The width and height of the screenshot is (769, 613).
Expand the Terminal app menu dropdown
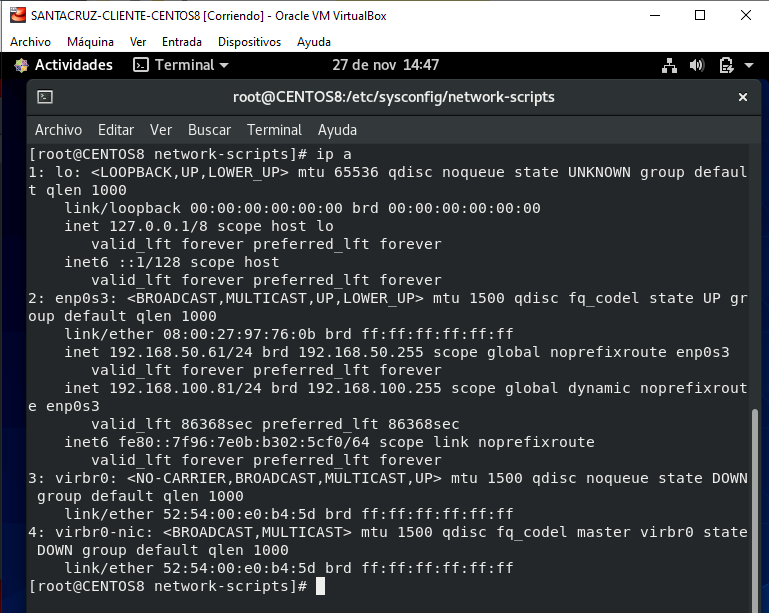[224, 65]
